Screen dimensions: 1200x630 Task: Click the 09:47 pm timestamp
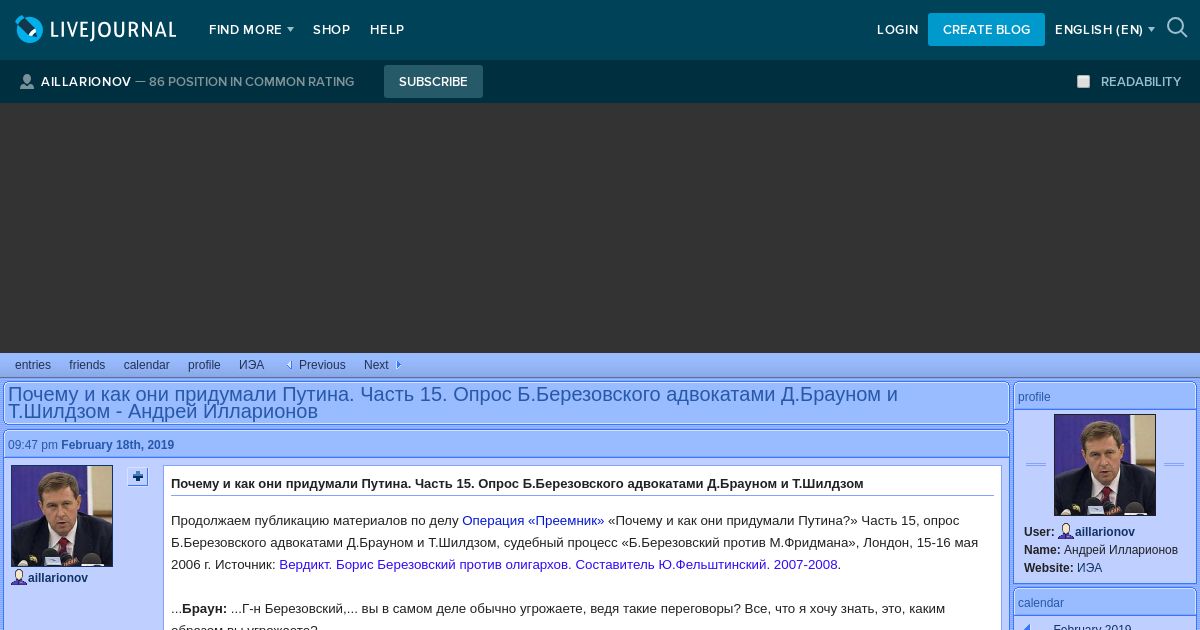(33, 445)
